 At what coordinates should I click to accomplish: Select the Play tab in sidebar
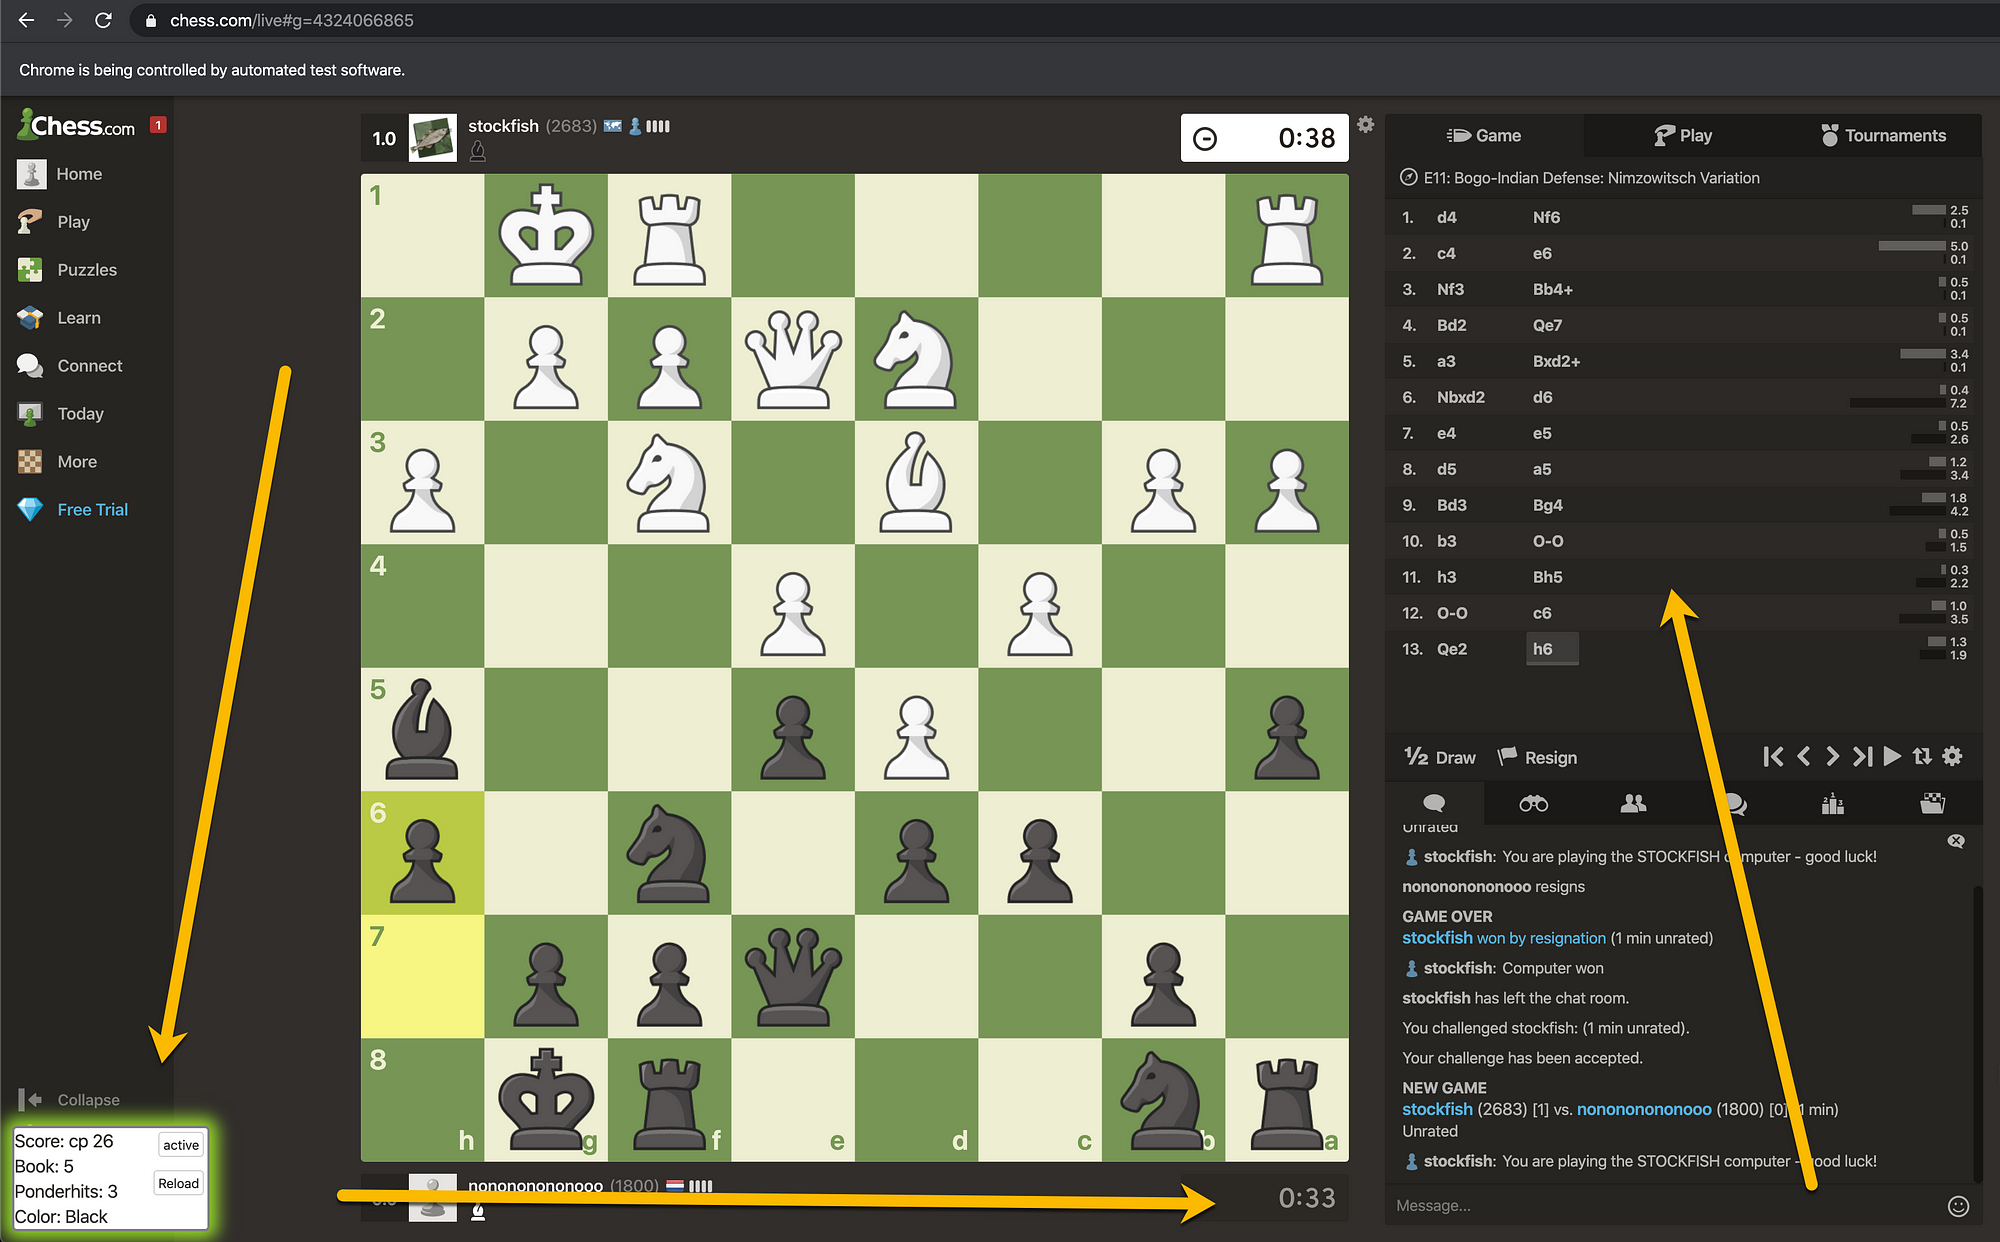72,222
